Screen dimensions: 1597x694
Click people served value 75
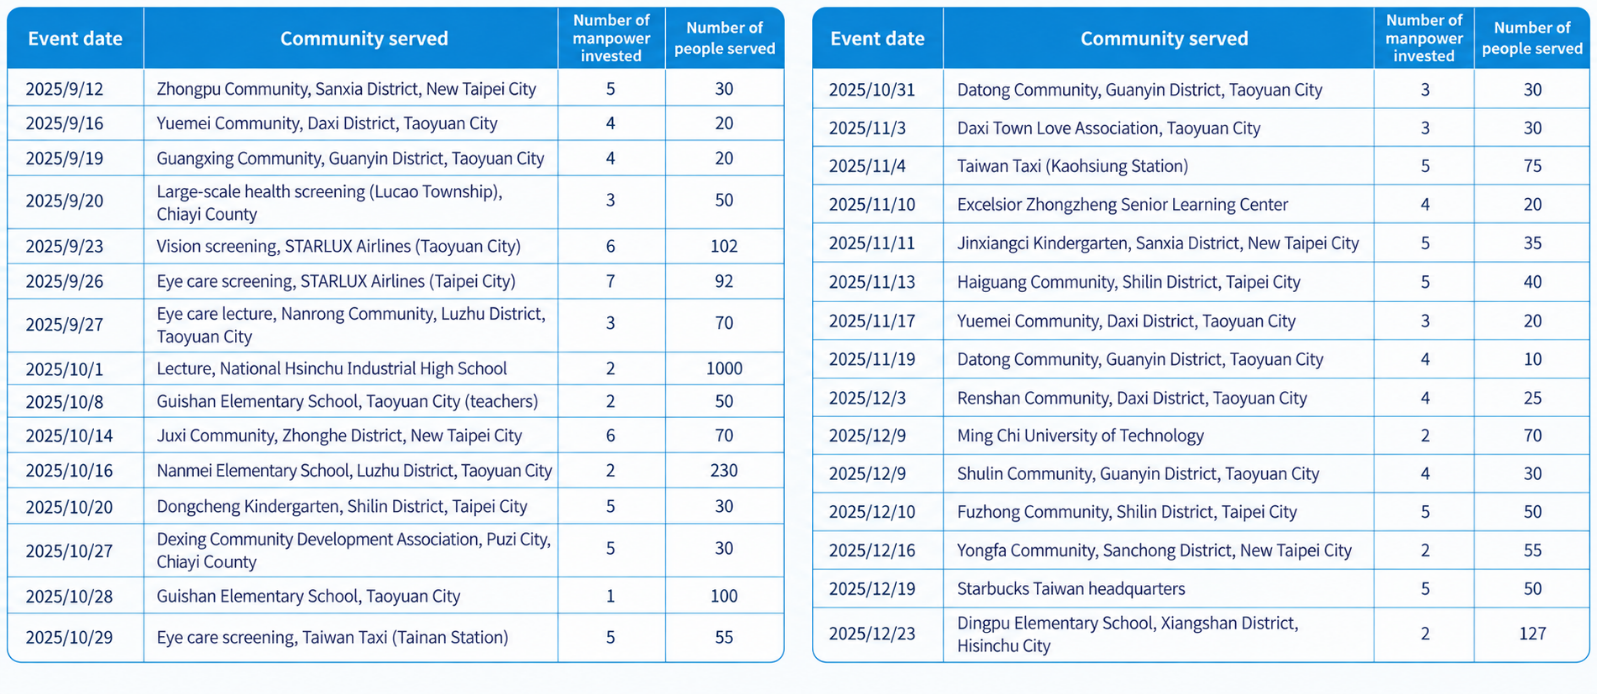point(1532,166)
